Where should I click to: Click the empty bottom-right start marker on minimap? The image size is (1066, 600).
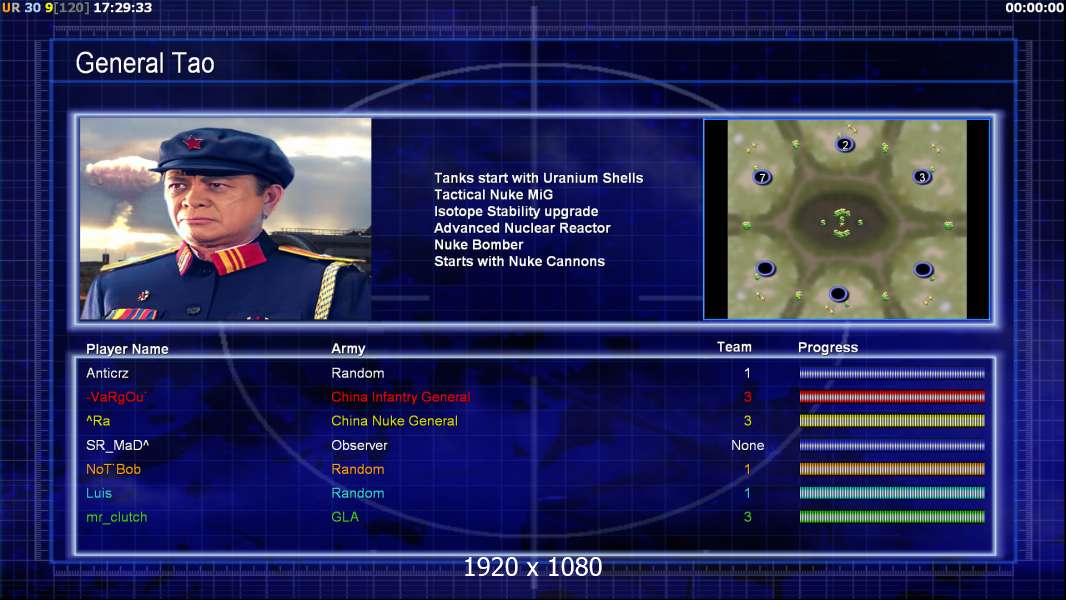[x=923, y=270]
